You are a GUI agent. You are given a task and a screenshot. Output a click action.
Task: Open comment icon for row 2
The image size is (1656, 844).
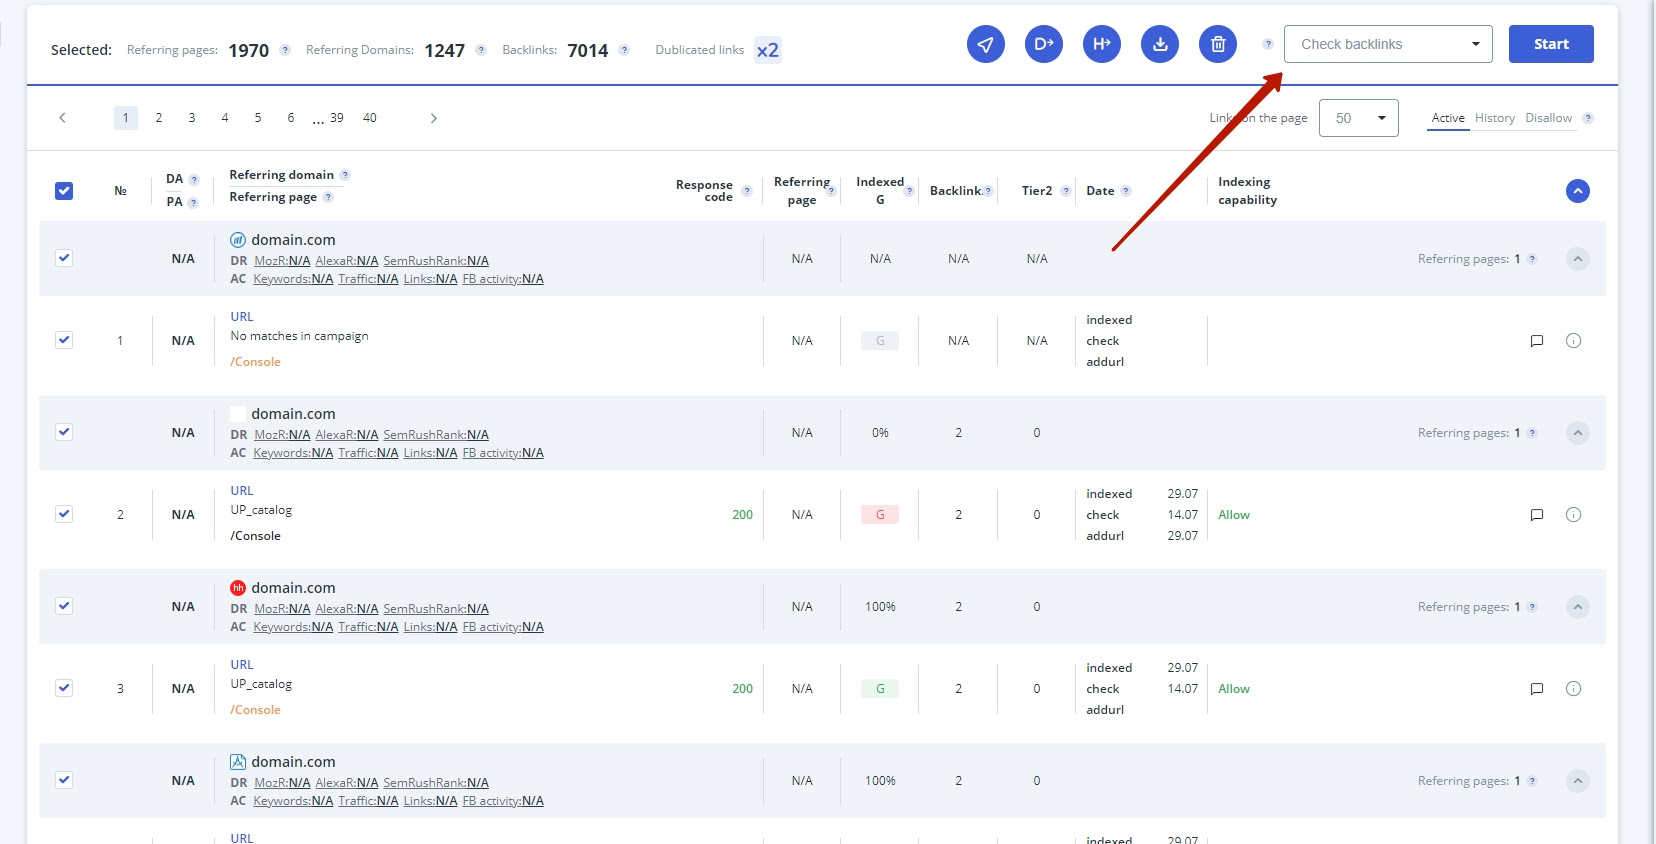[x=1537, y=515]
